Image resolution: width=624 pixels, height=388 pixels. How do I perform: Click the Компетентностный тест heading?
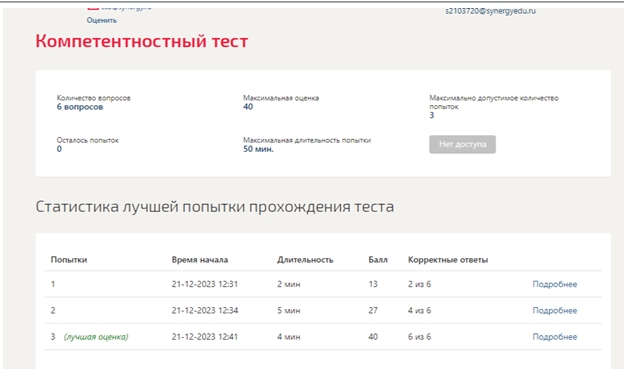tap(142, 41)
